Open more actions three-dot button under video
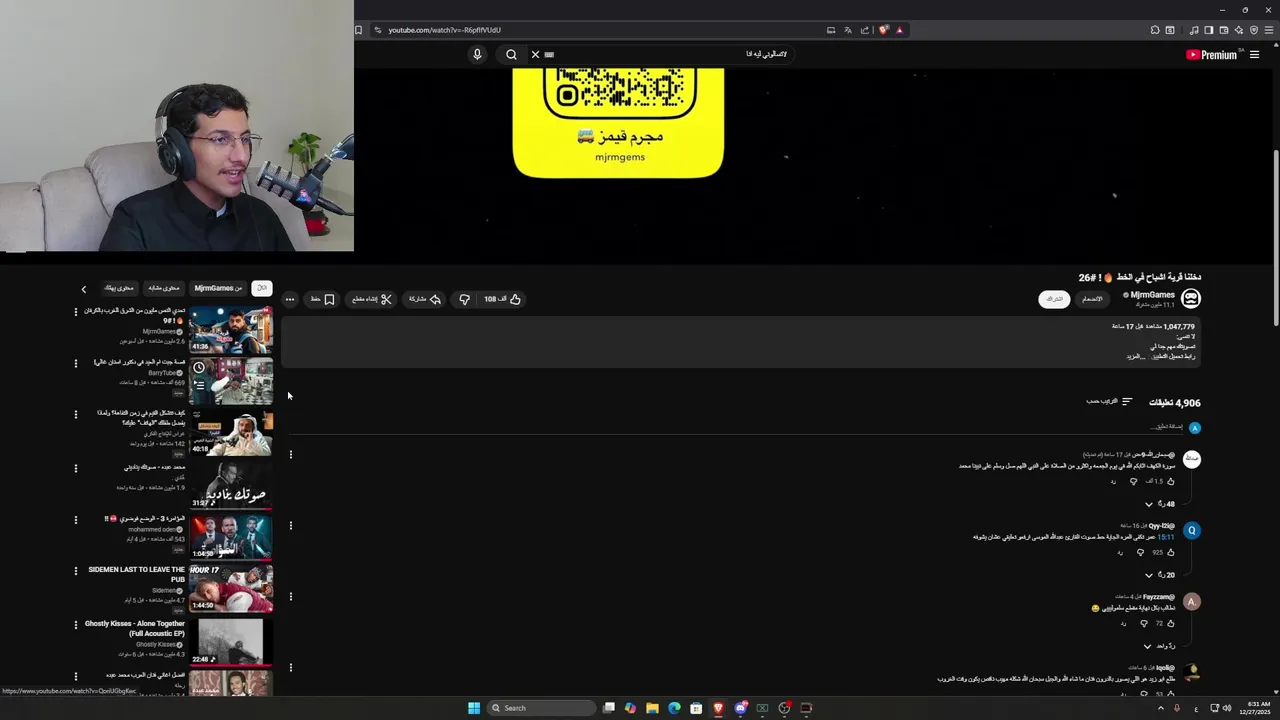Screen dimensions: 1280x720 point(289,299)
